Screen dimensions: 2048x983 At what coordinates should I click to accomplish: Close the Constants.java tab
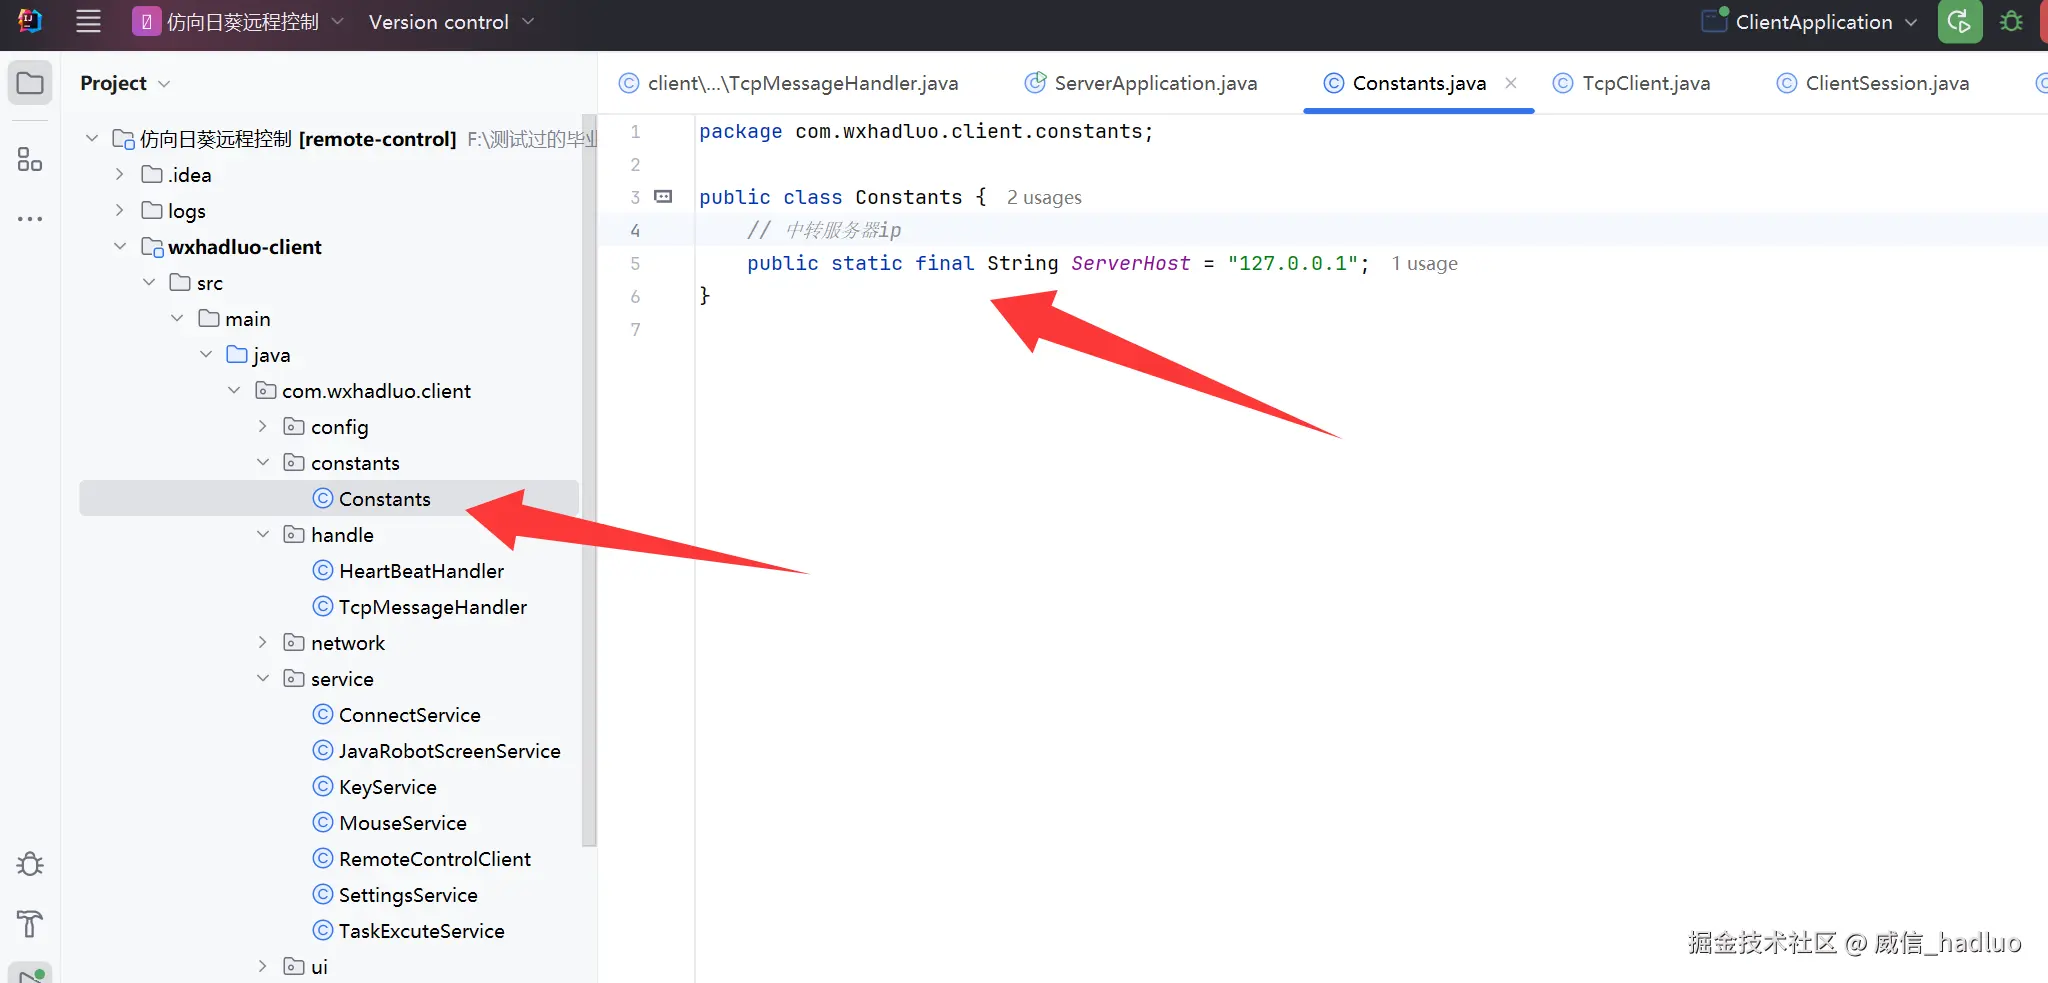click(1511, 83)
